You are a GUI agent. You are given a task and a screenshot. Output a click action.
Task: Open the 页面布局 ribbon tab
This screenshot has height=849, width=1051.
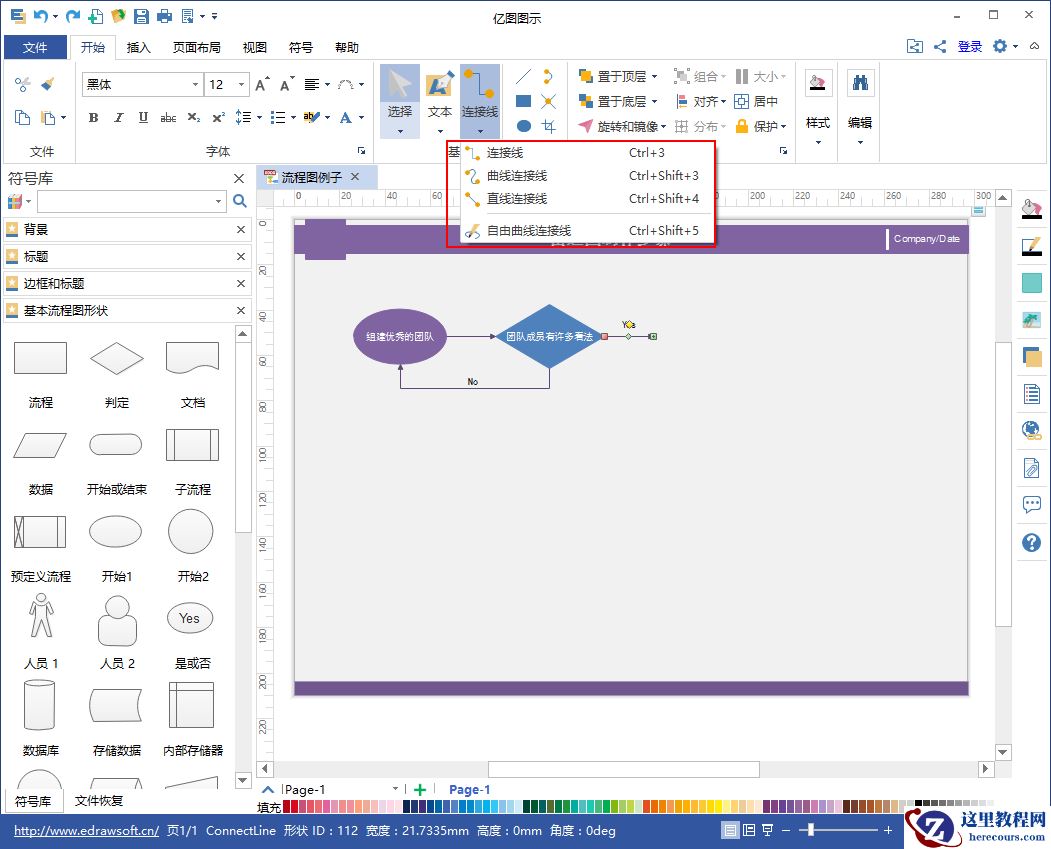196,47
